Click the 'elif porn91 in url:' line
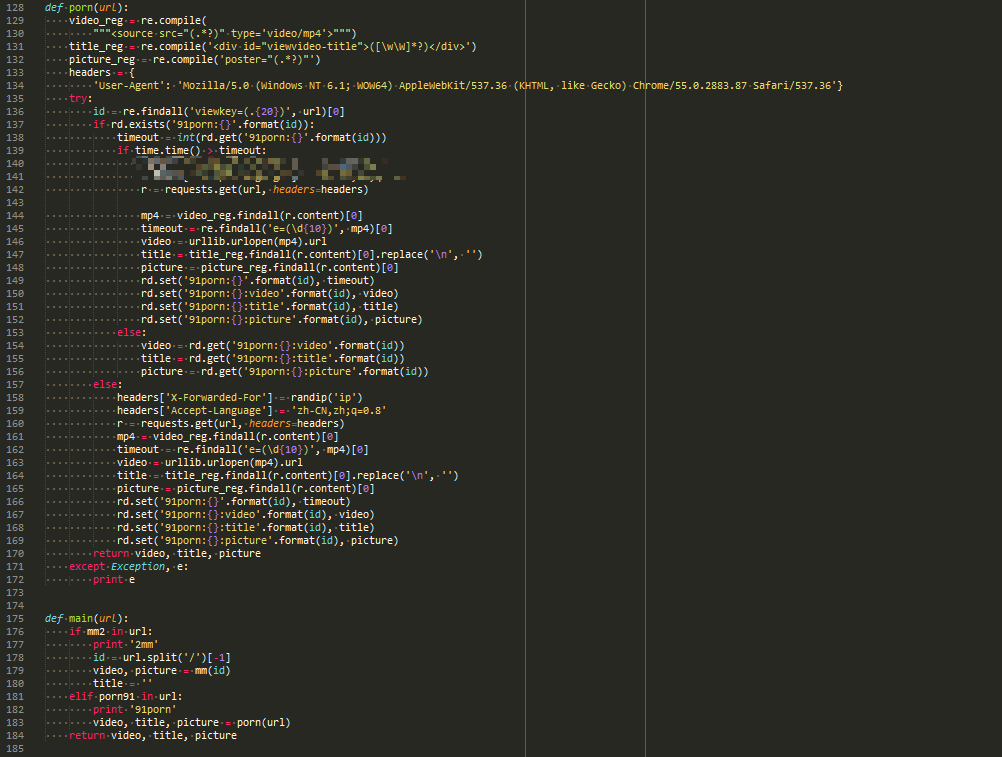1002x757 pixels. (x=126, y=696)
